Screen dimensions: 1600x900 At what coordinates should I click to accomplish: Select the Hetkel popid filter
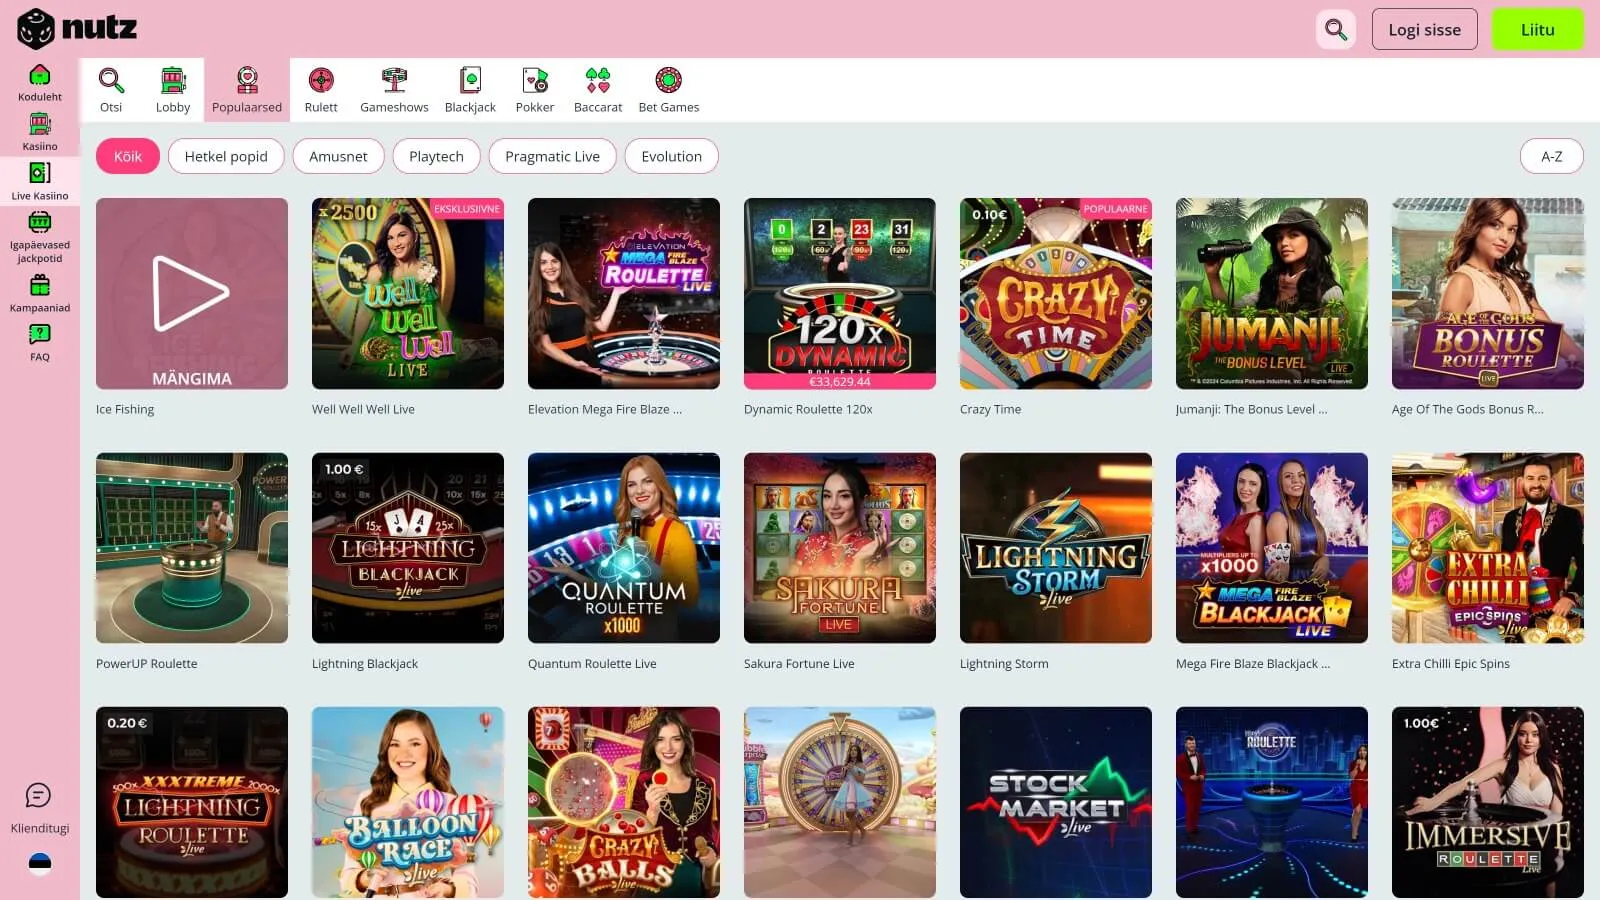coord(226,156)
